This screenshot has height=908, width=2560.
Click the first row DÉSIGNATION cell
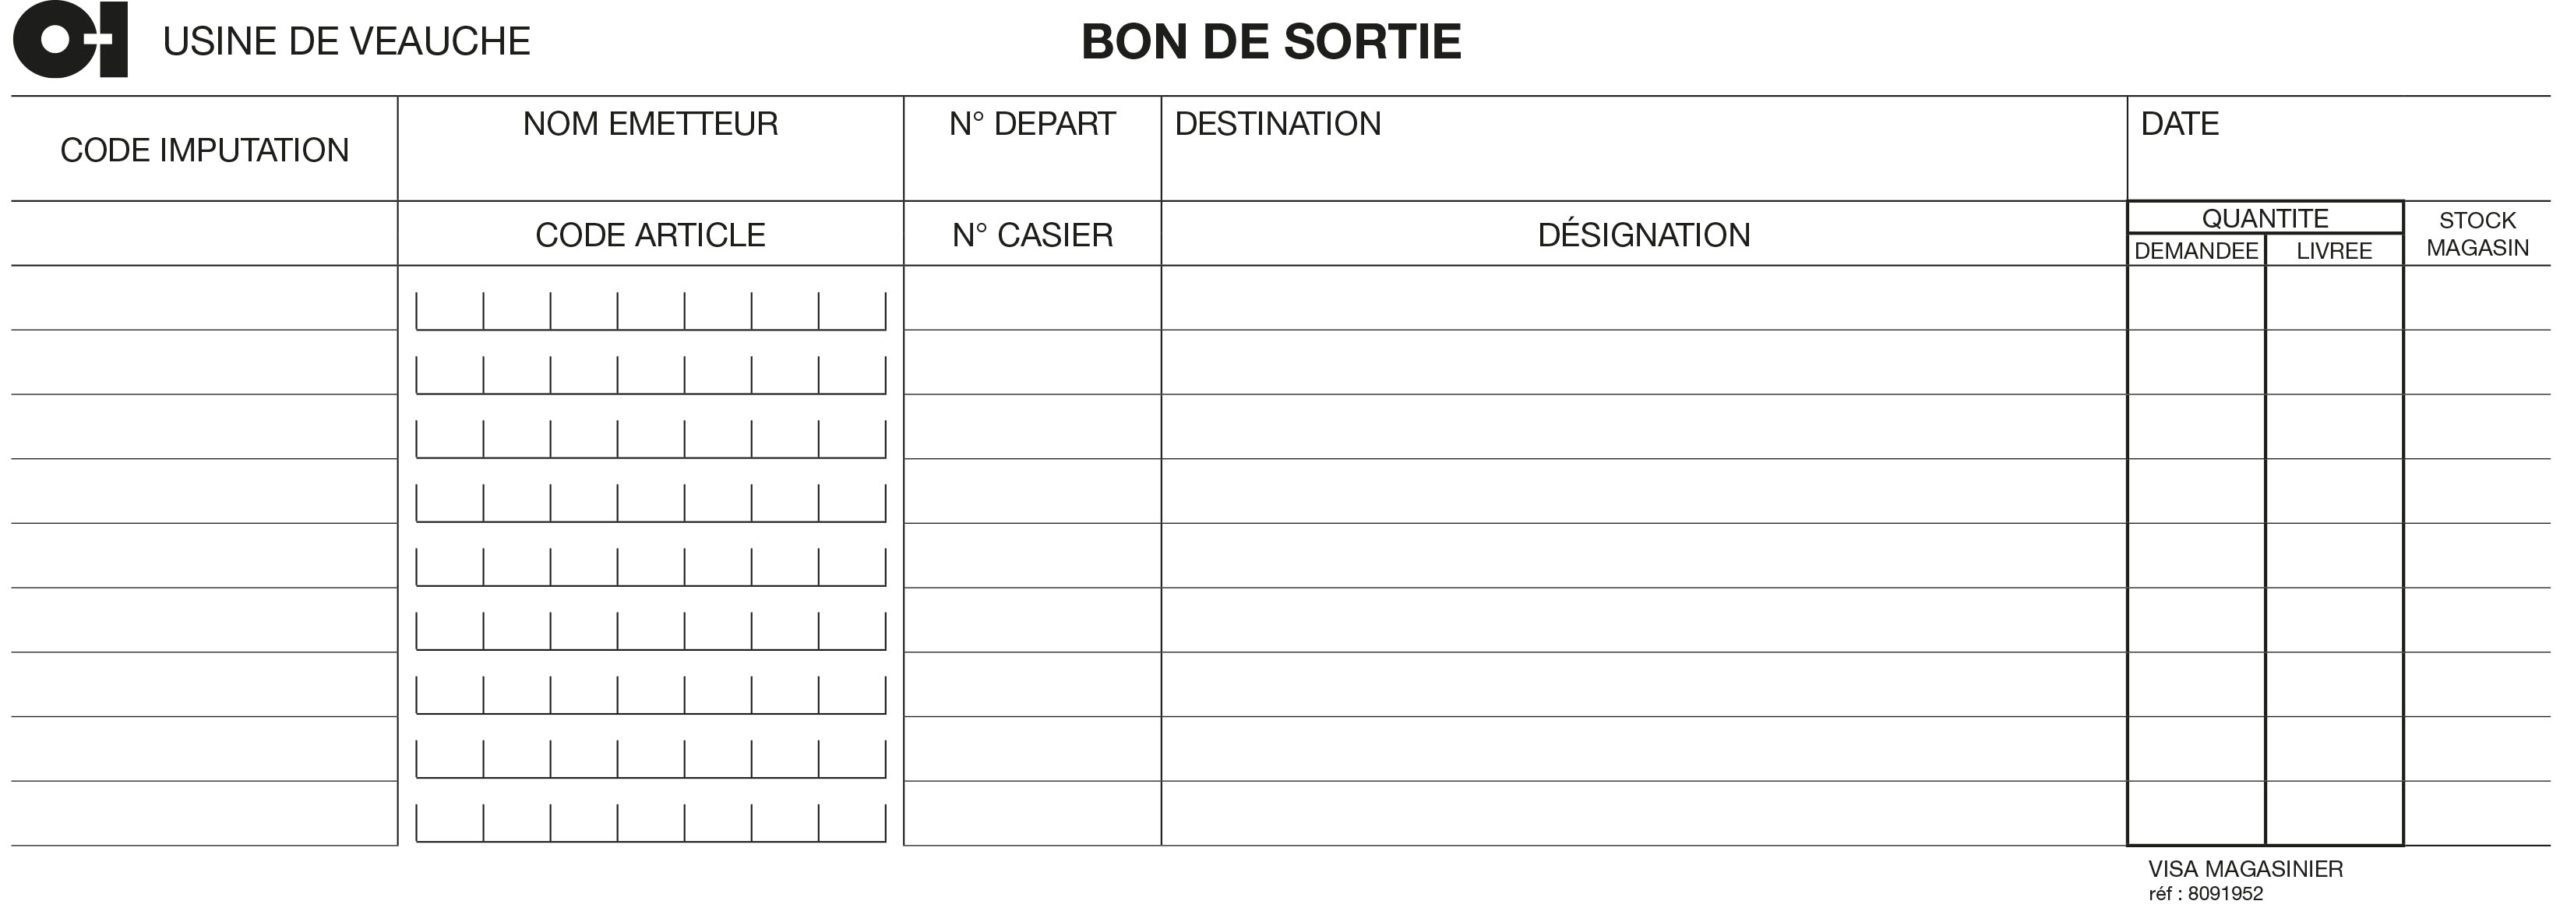[1644, 298]
